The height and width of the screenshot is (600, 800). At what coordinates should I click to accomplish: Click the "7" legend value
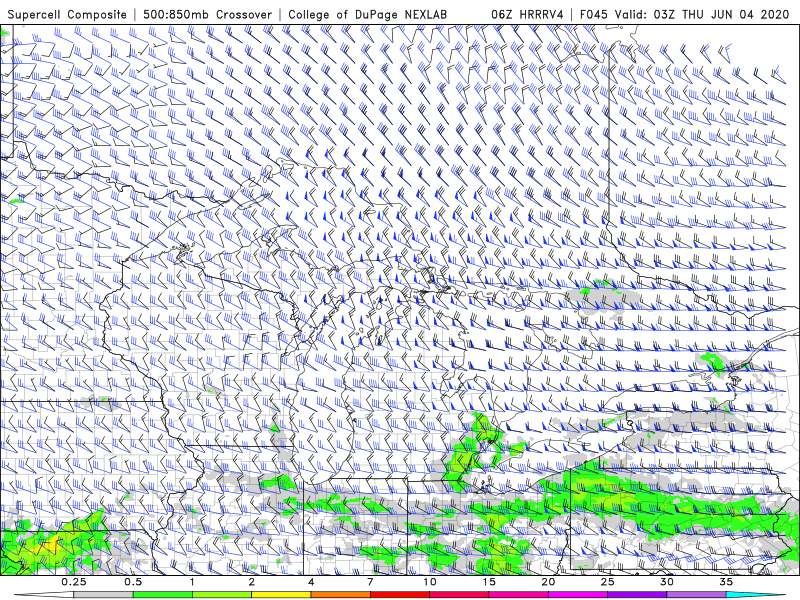370,582
